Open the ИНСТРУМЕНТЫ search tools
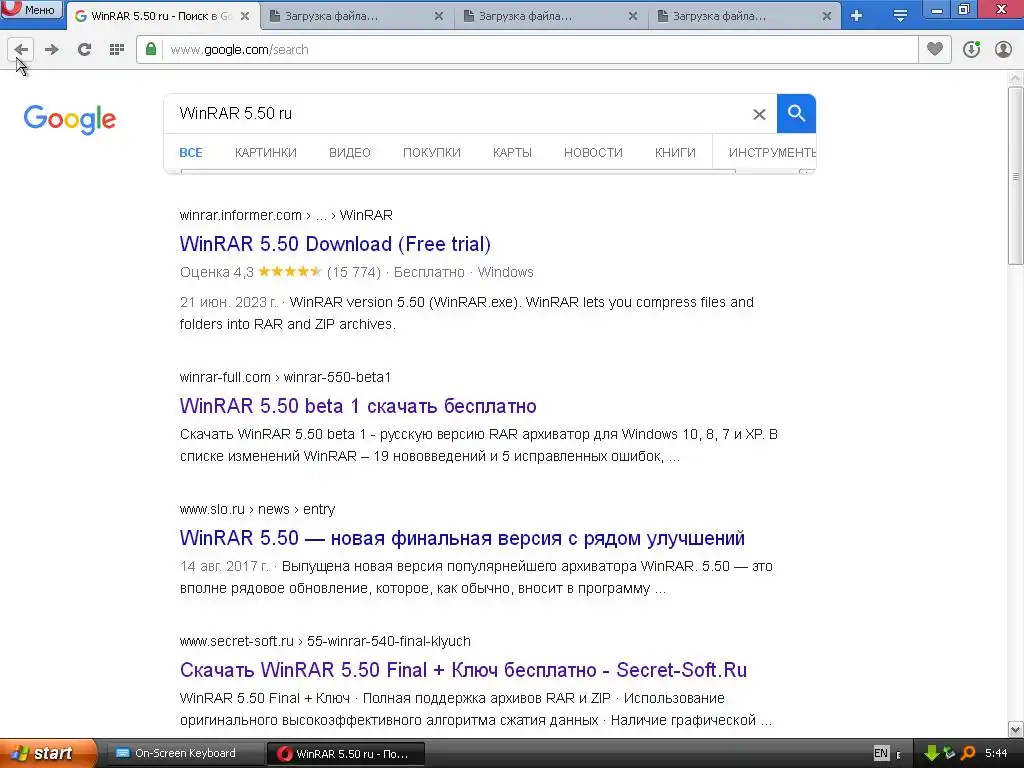Screen dimensions: 1024x768 (772, 153)
